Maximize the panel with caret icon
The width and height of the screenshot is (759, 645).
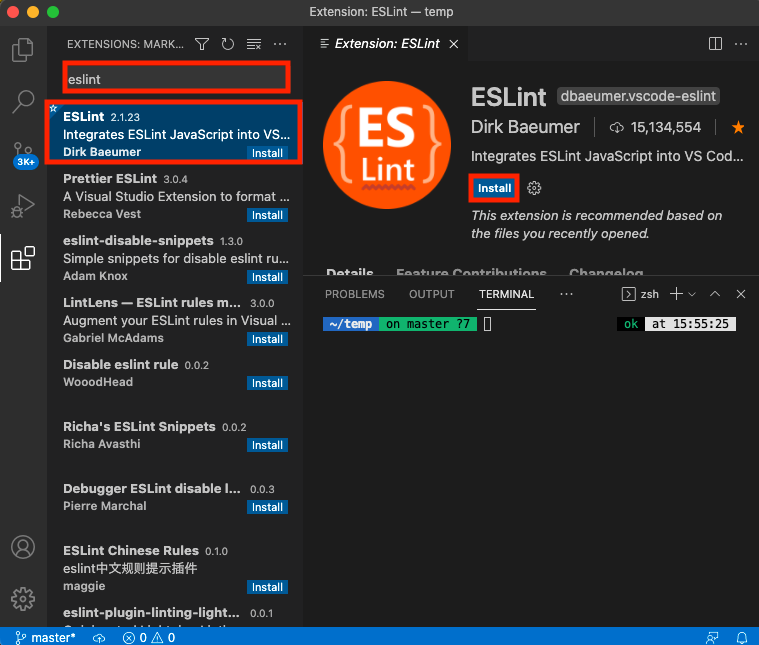tap(715, 294)
